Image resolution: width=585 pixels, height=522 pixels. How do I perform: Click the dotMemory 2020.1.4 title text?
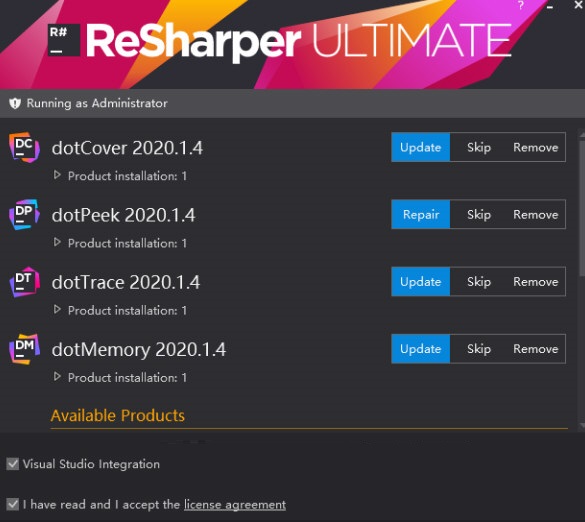(x=139, y=350)
